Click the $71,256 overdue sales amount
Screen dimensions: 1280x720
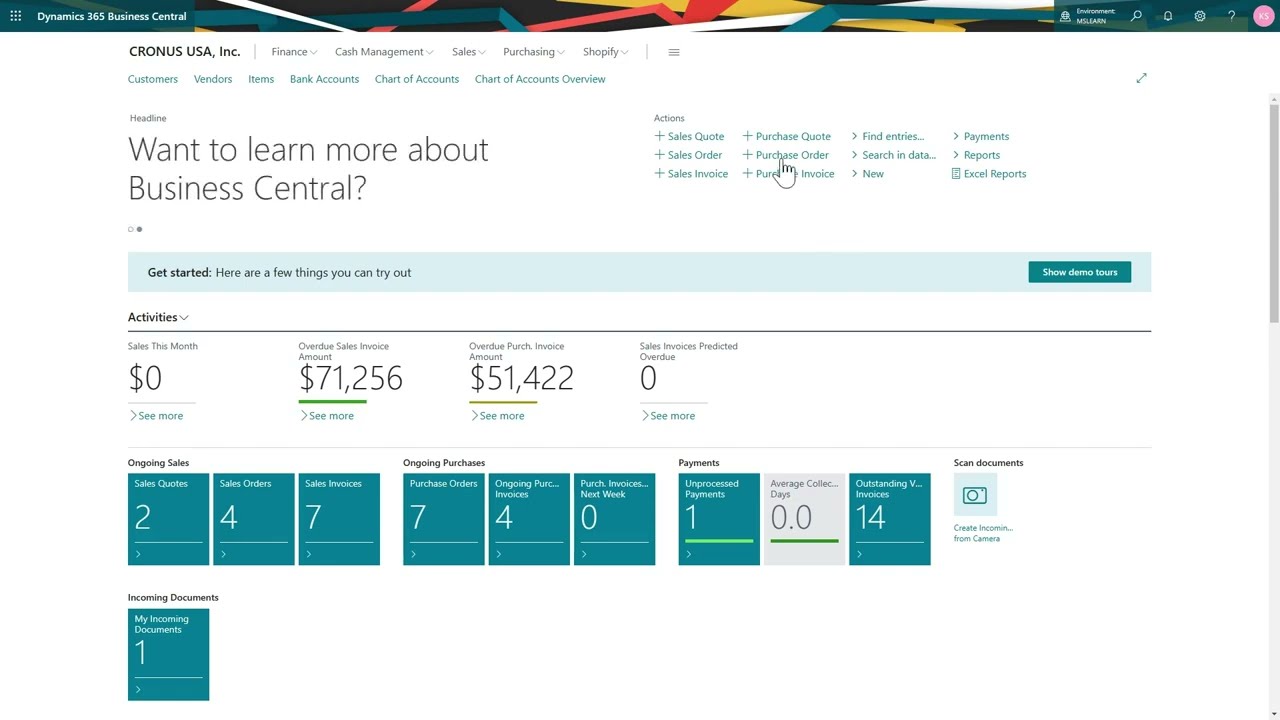tap(351, 378)
